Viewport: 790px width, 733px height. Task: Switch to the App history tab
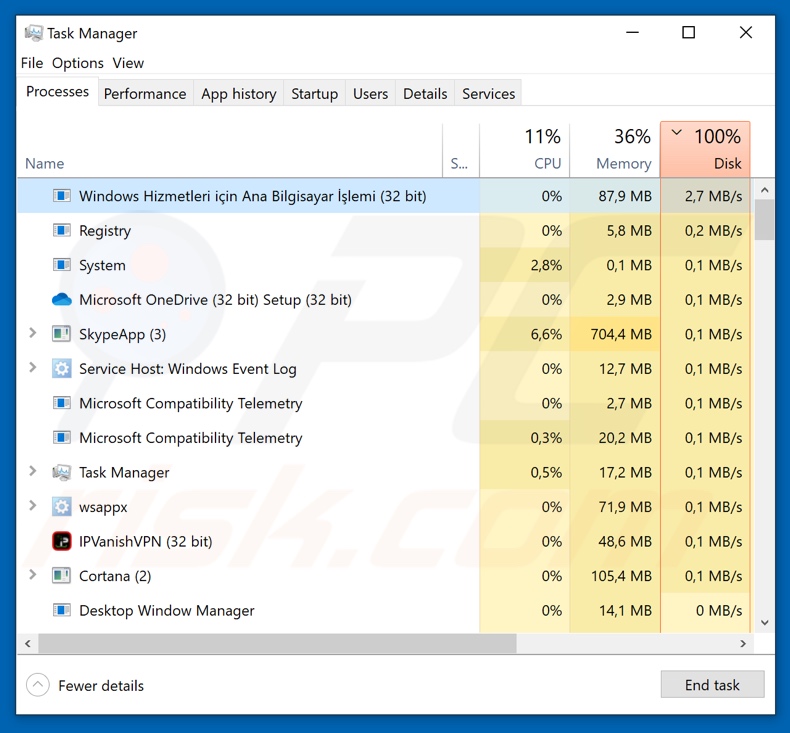(239, 94)
